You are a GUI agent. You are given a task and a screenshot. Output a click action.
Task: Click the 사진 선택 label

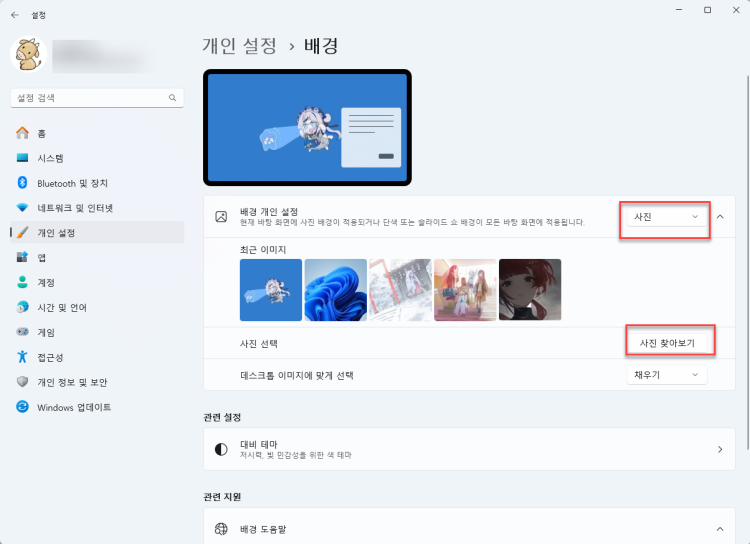(x=259, y=344)
